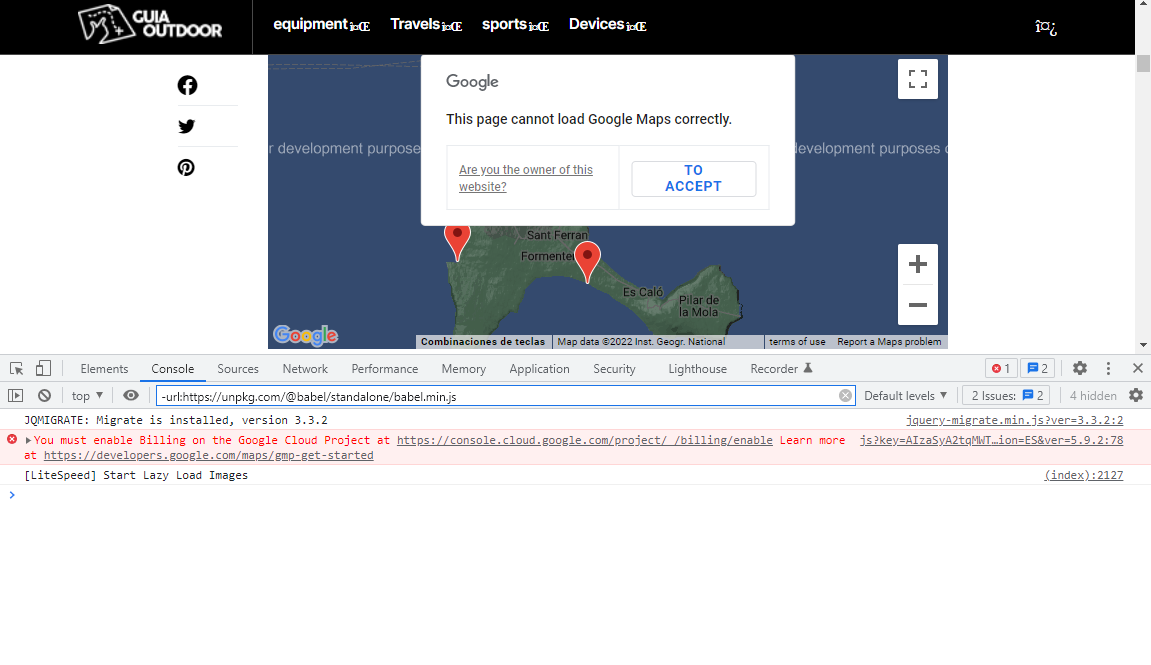Open the gmp-get-started developers link
Viewport: 1151px width, 665px height.
coord(208,455)
